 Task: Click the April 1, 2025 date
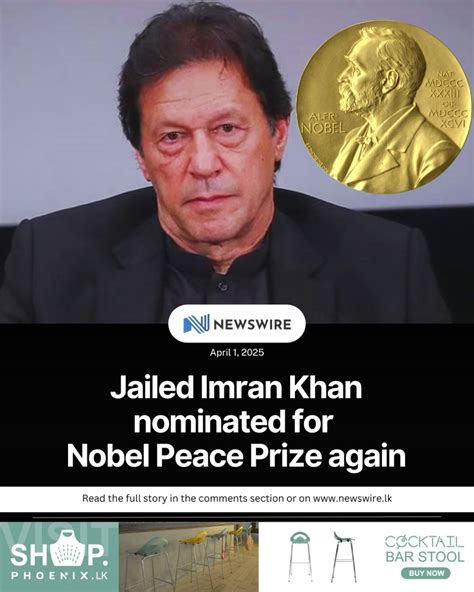237,353
